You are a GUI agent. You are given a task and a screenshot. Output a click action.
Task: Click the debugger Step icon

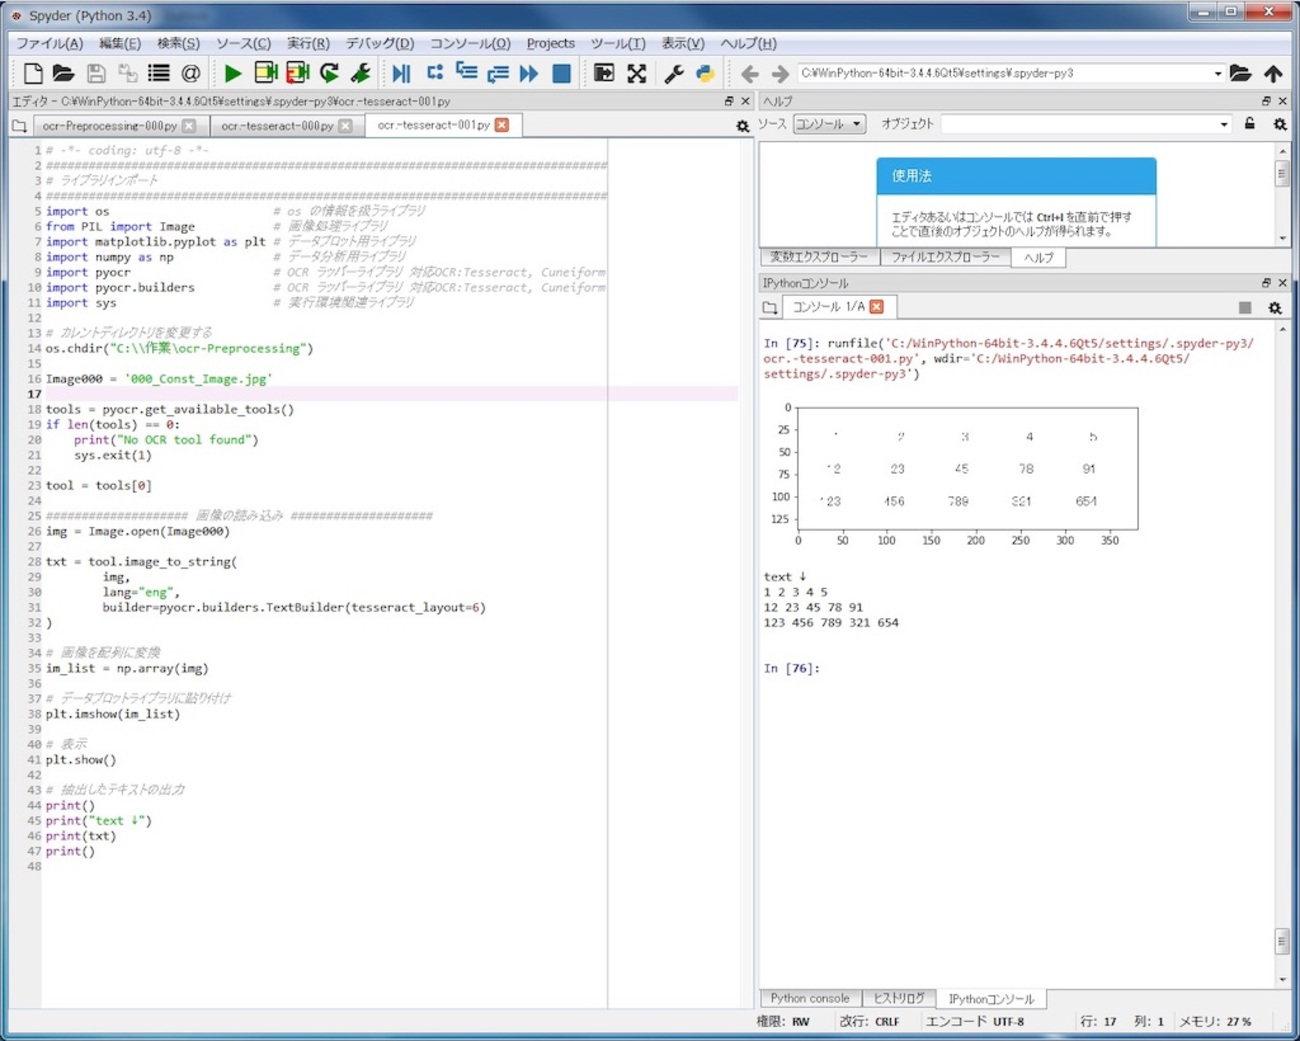(434, 73)
